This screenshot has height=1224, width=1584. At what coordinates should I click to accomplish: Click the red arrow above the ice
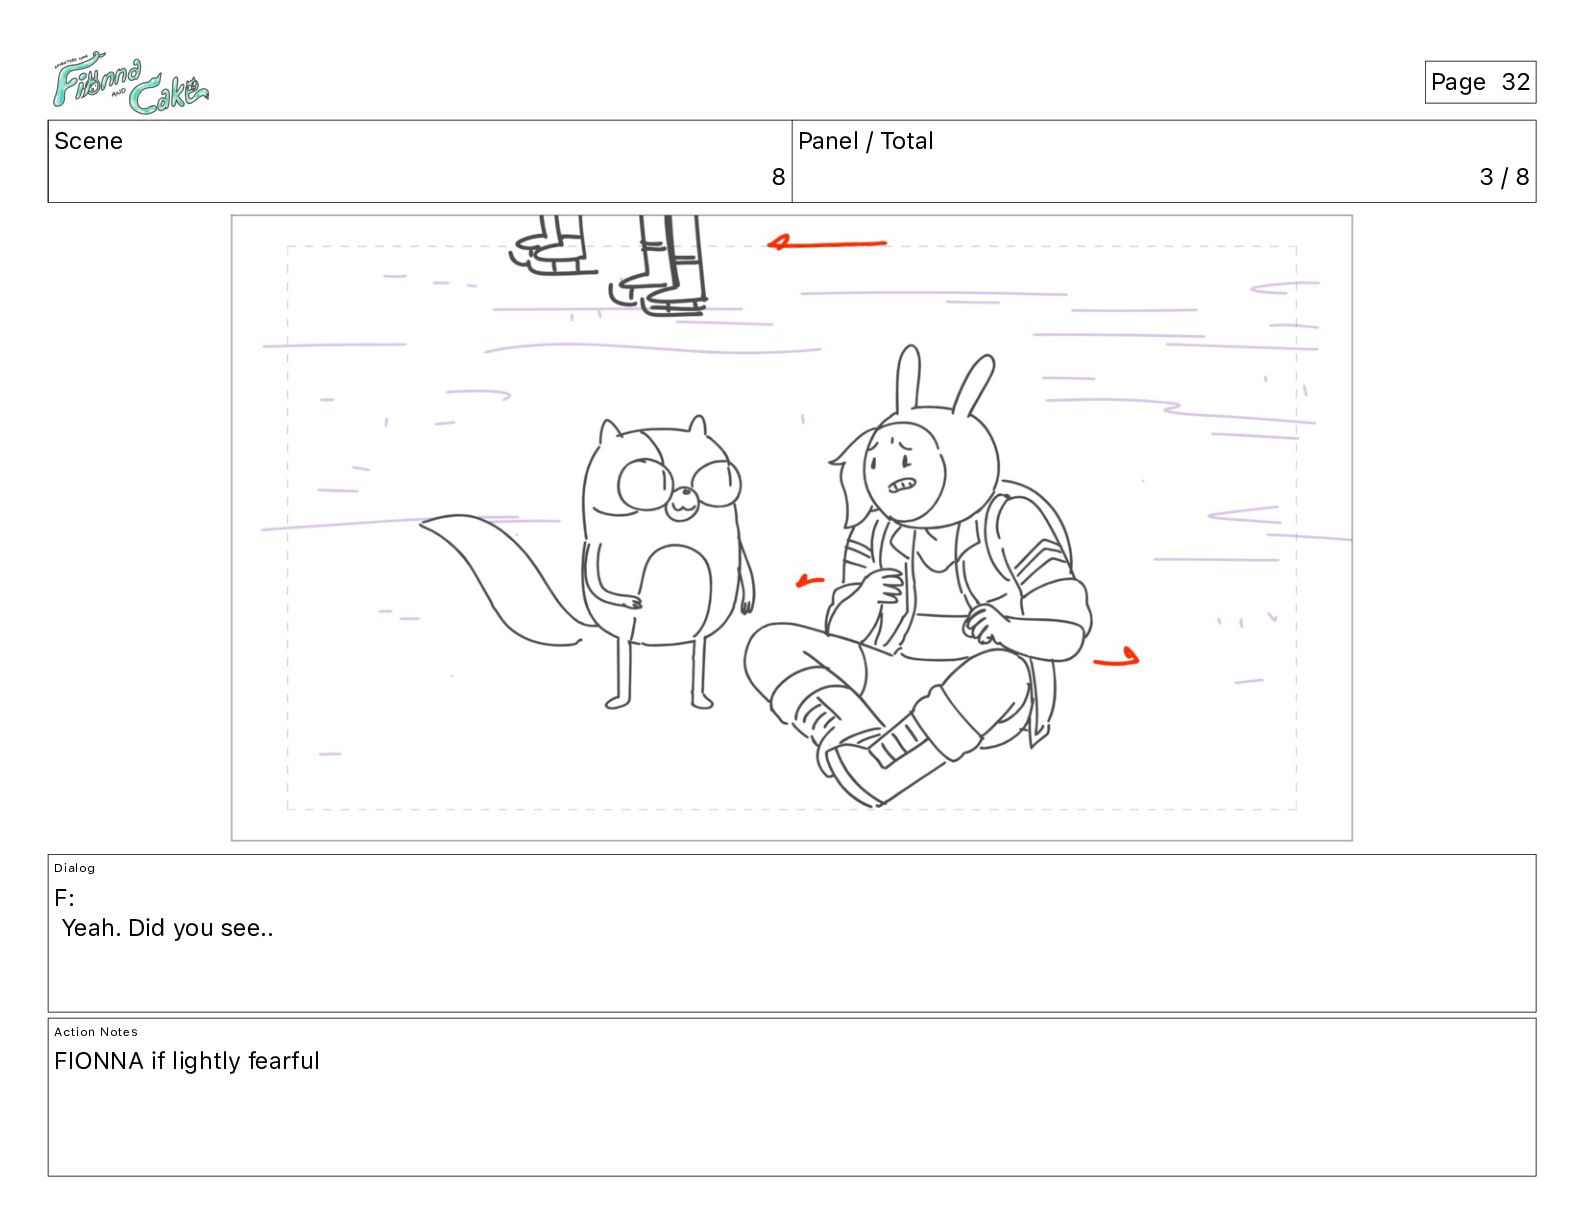click(827, 243)
